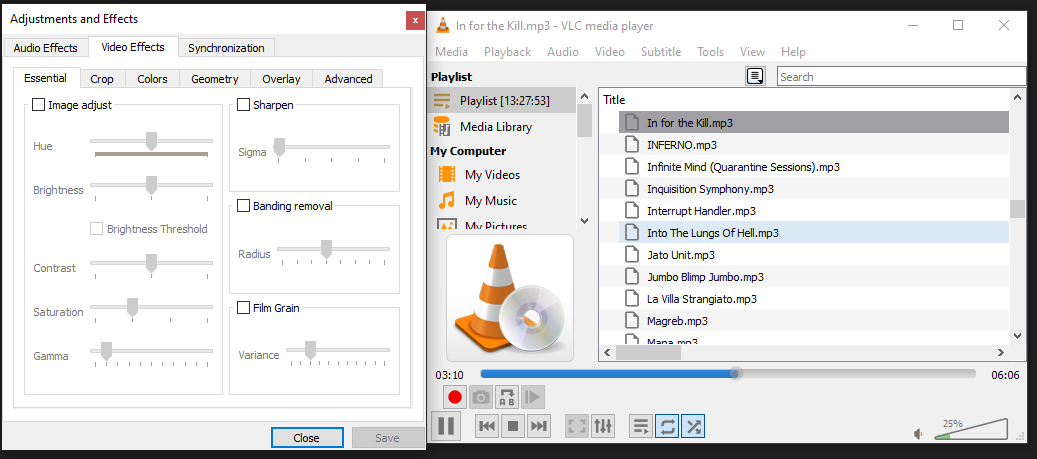Image resolution: width=1037 pixels, height=459 pixels.
Task: Open extended settings equalizer icon
Action: pos(602,427)
